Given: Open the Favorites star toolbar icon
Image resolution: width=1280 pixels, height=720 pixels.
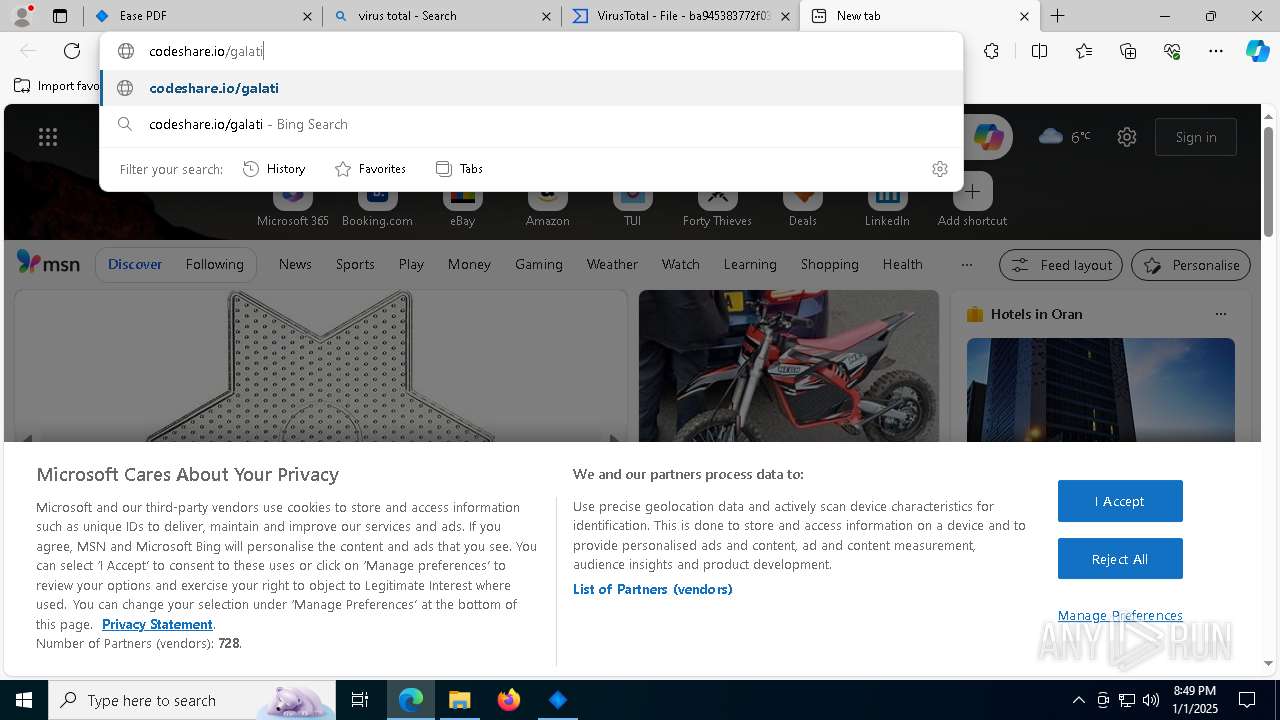Looking at the screenshot, I should [1084, 51].
